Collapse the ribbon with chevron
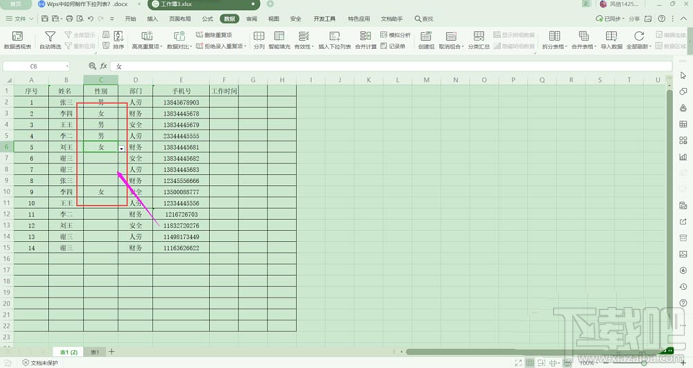 684,19
